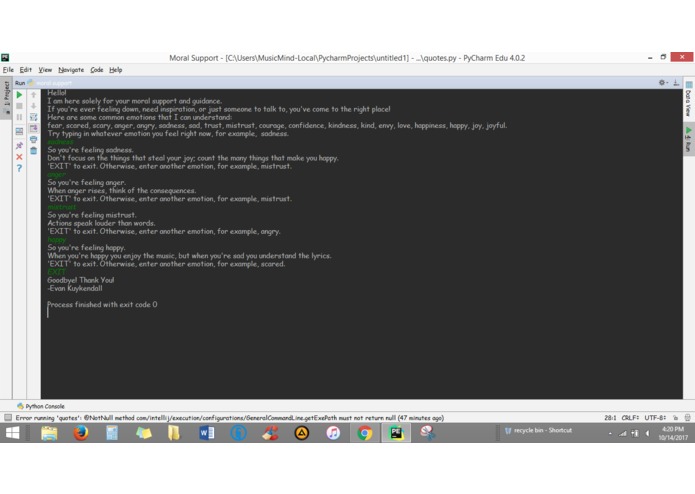Viewport: 695px width, 494px height.
Task: Switch to the Python Console tab
Action: click(x=41, y=406)
